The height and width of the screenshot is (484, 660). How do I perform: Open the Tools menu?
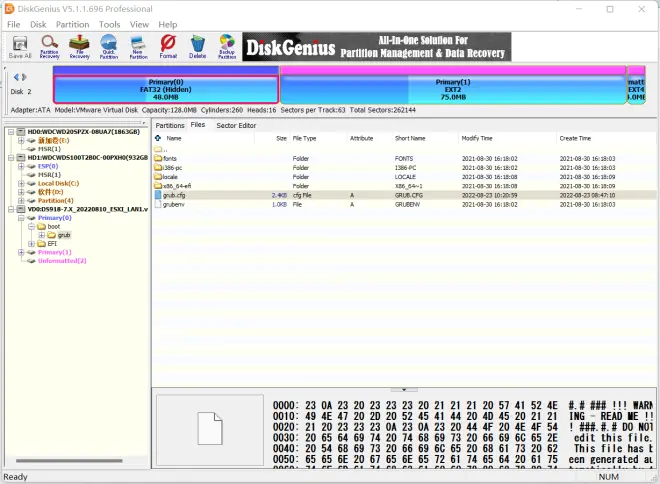click(x=109, y=24)
